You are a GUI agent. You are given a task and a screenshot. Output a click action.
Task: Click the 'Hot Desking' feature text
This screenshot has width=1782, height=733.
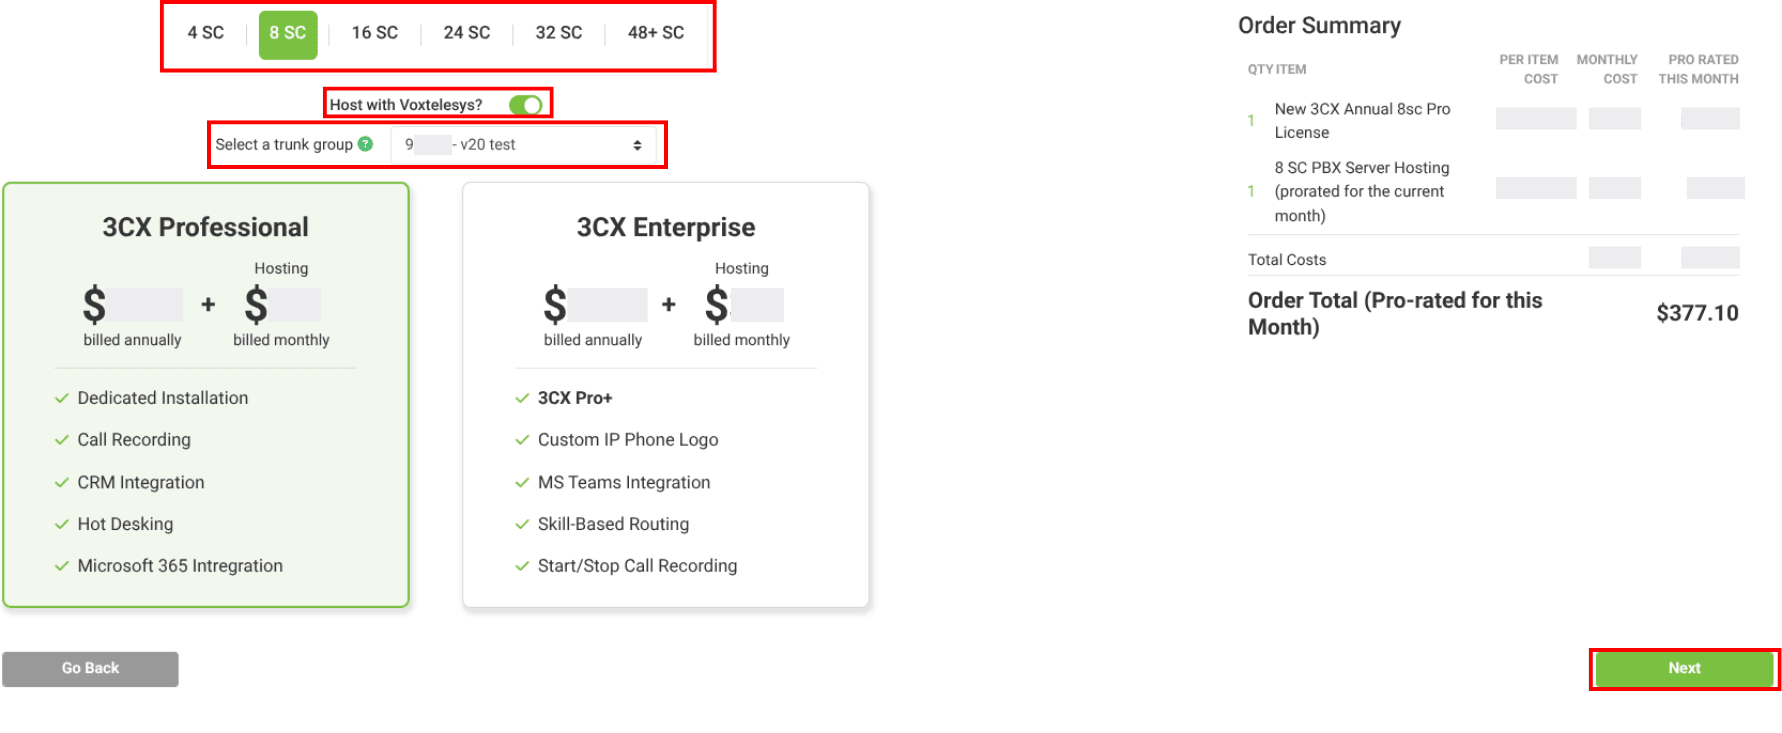125,524
